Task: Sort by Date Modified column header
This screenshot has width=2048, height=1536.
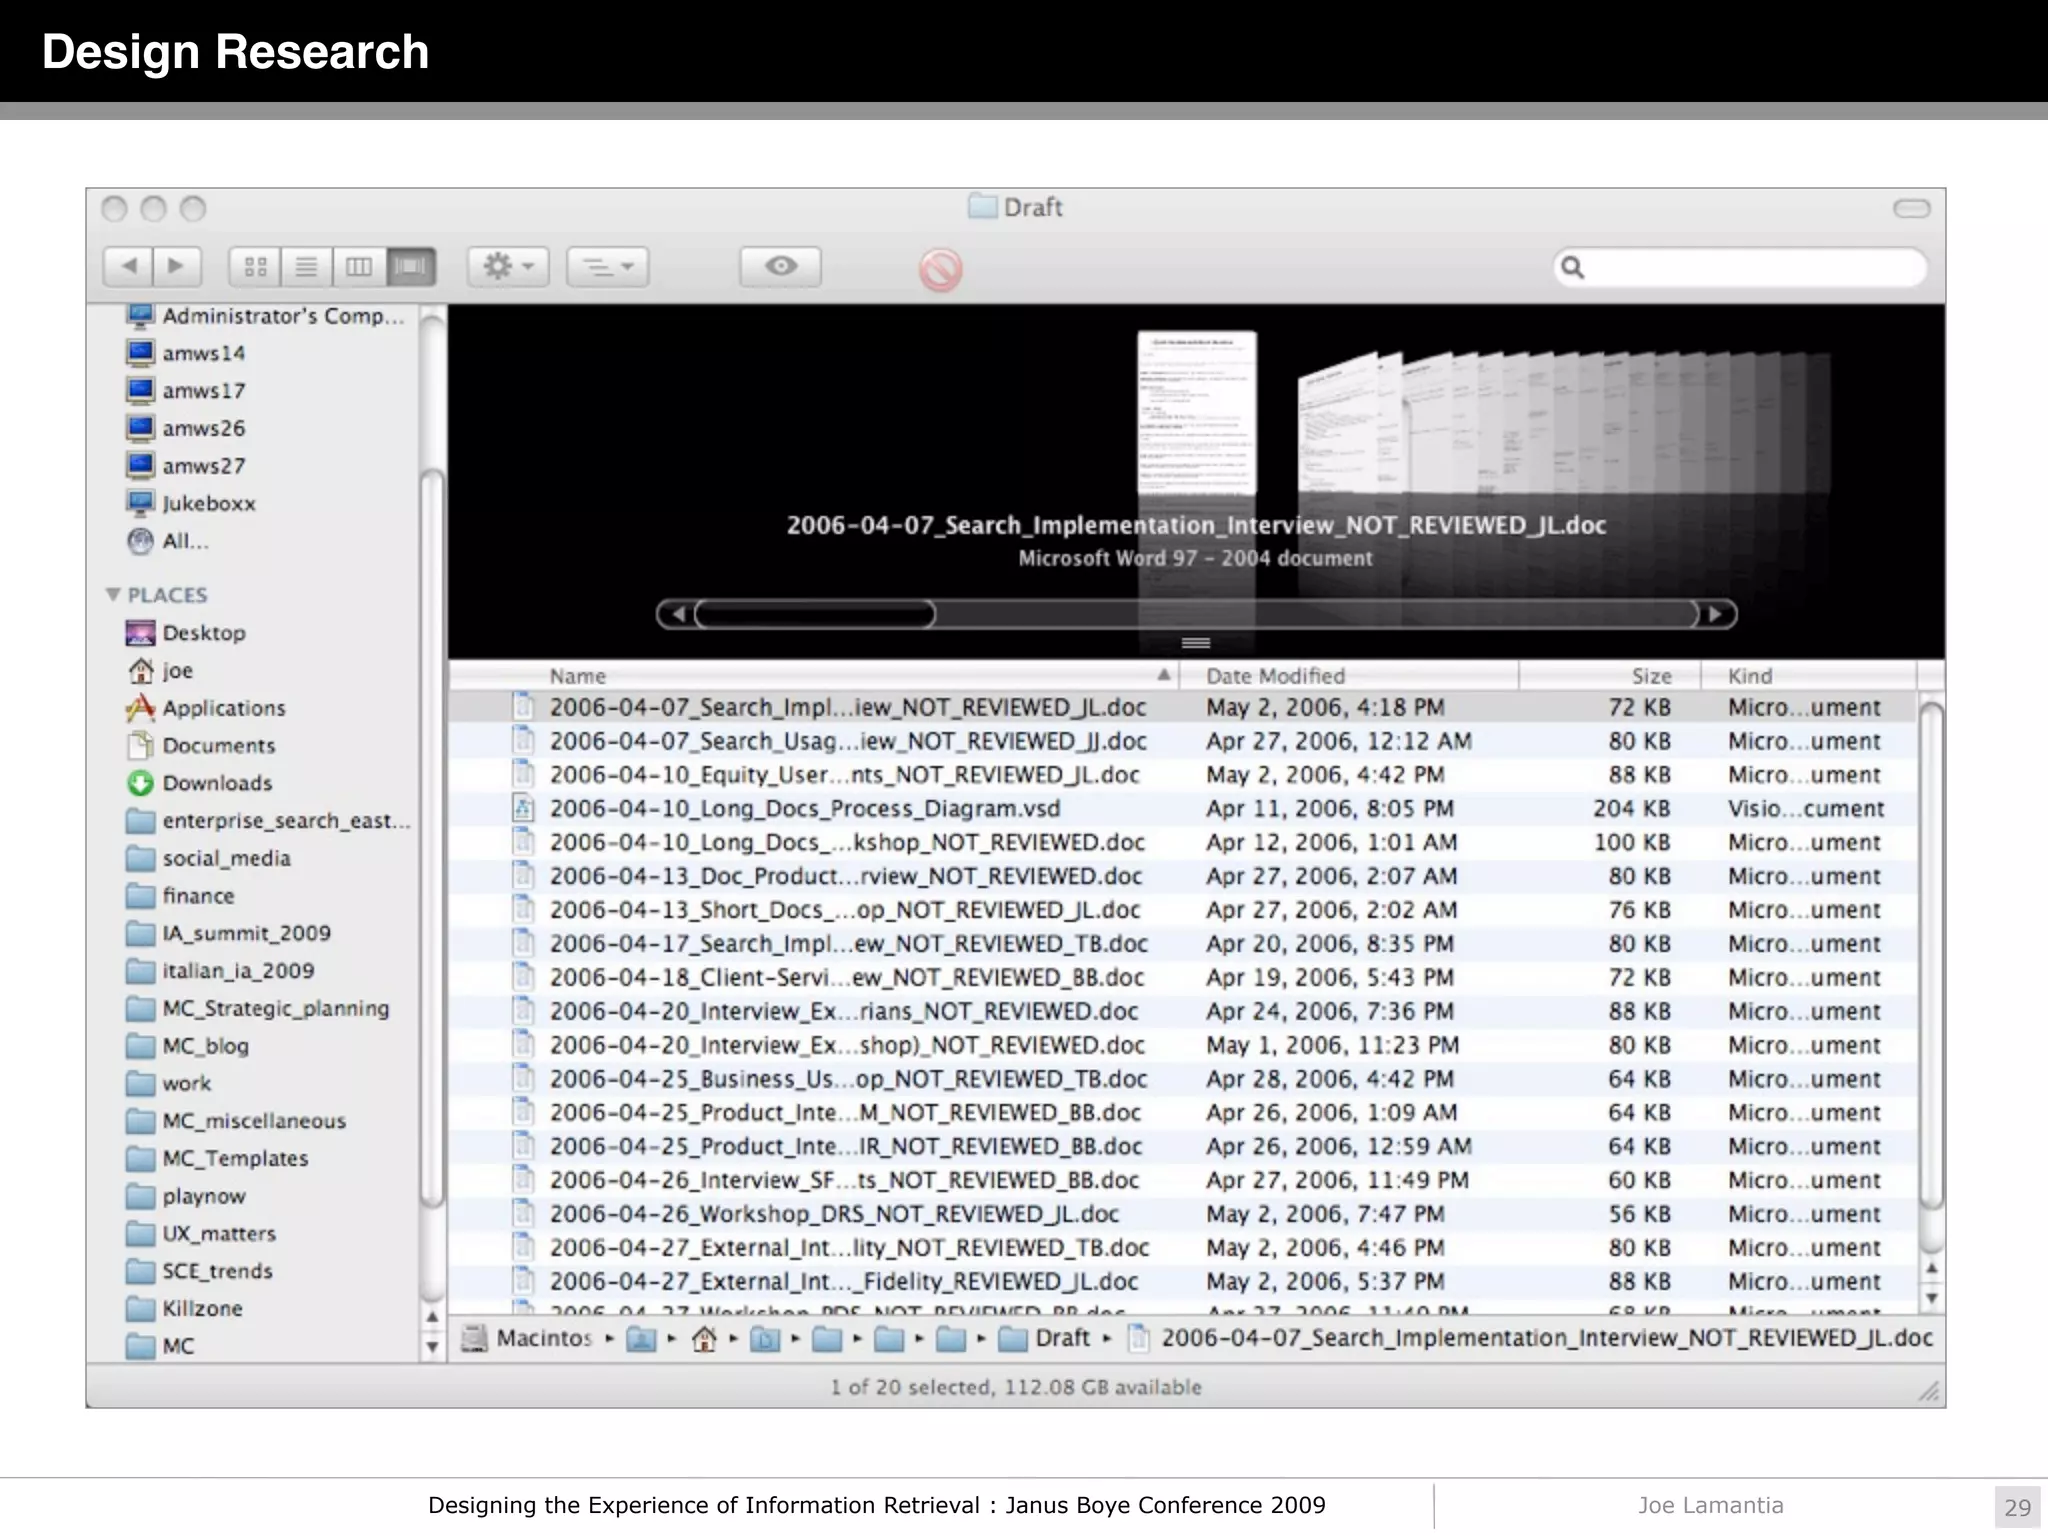Action: pyautogui.click(x=1348, y=676)
